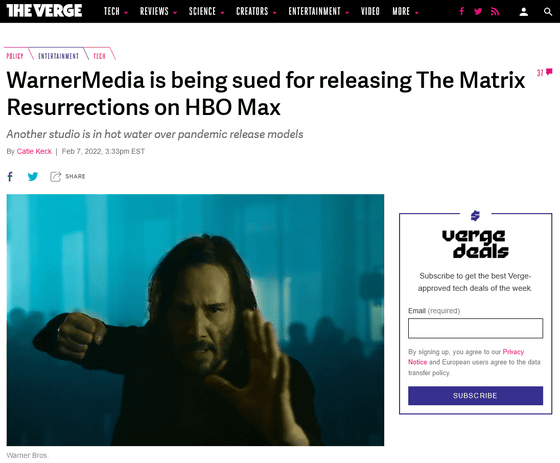The image size is (560, 463).
Task: Open The Verge Twitter icon in header
Action: point(478,11)
